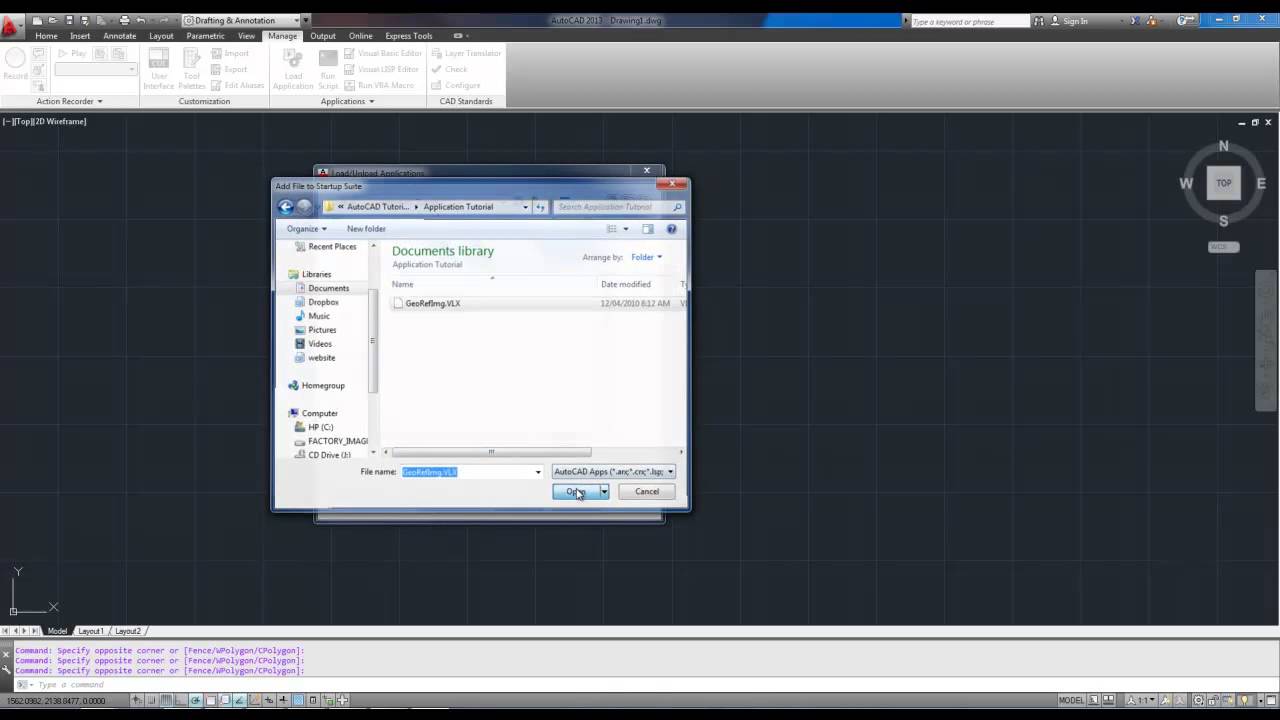Image resolution: width=1280 pixels, height=720 pixels.
Task: Open Visual Basic Editor
Action: 383,53
